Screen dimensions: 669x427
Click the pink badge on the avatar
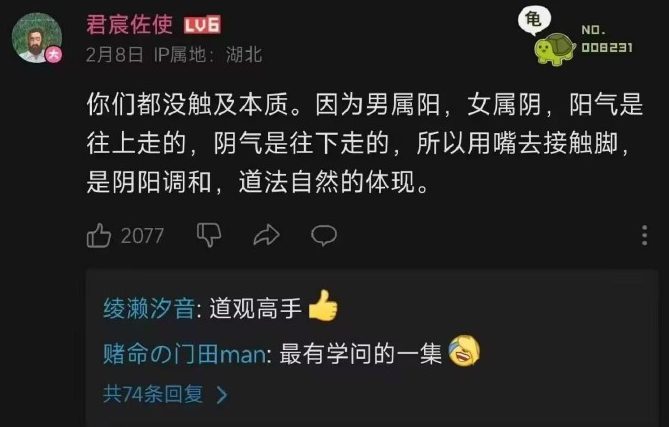click(54, 55)
